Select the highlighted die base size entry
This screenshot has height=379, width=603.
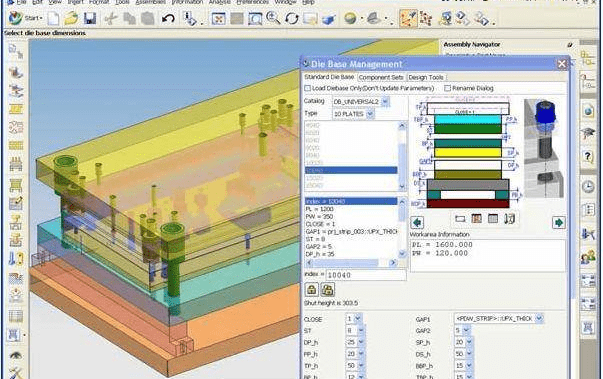351,170
